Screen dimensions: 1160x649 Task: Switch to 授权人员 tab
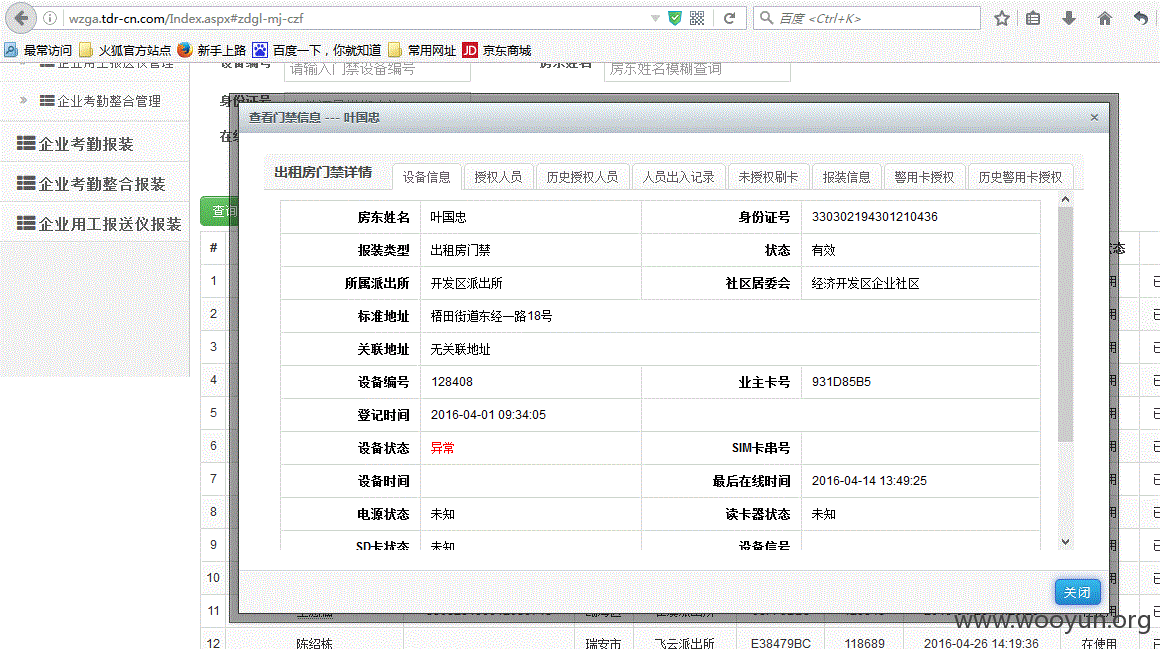coord(498,177)
